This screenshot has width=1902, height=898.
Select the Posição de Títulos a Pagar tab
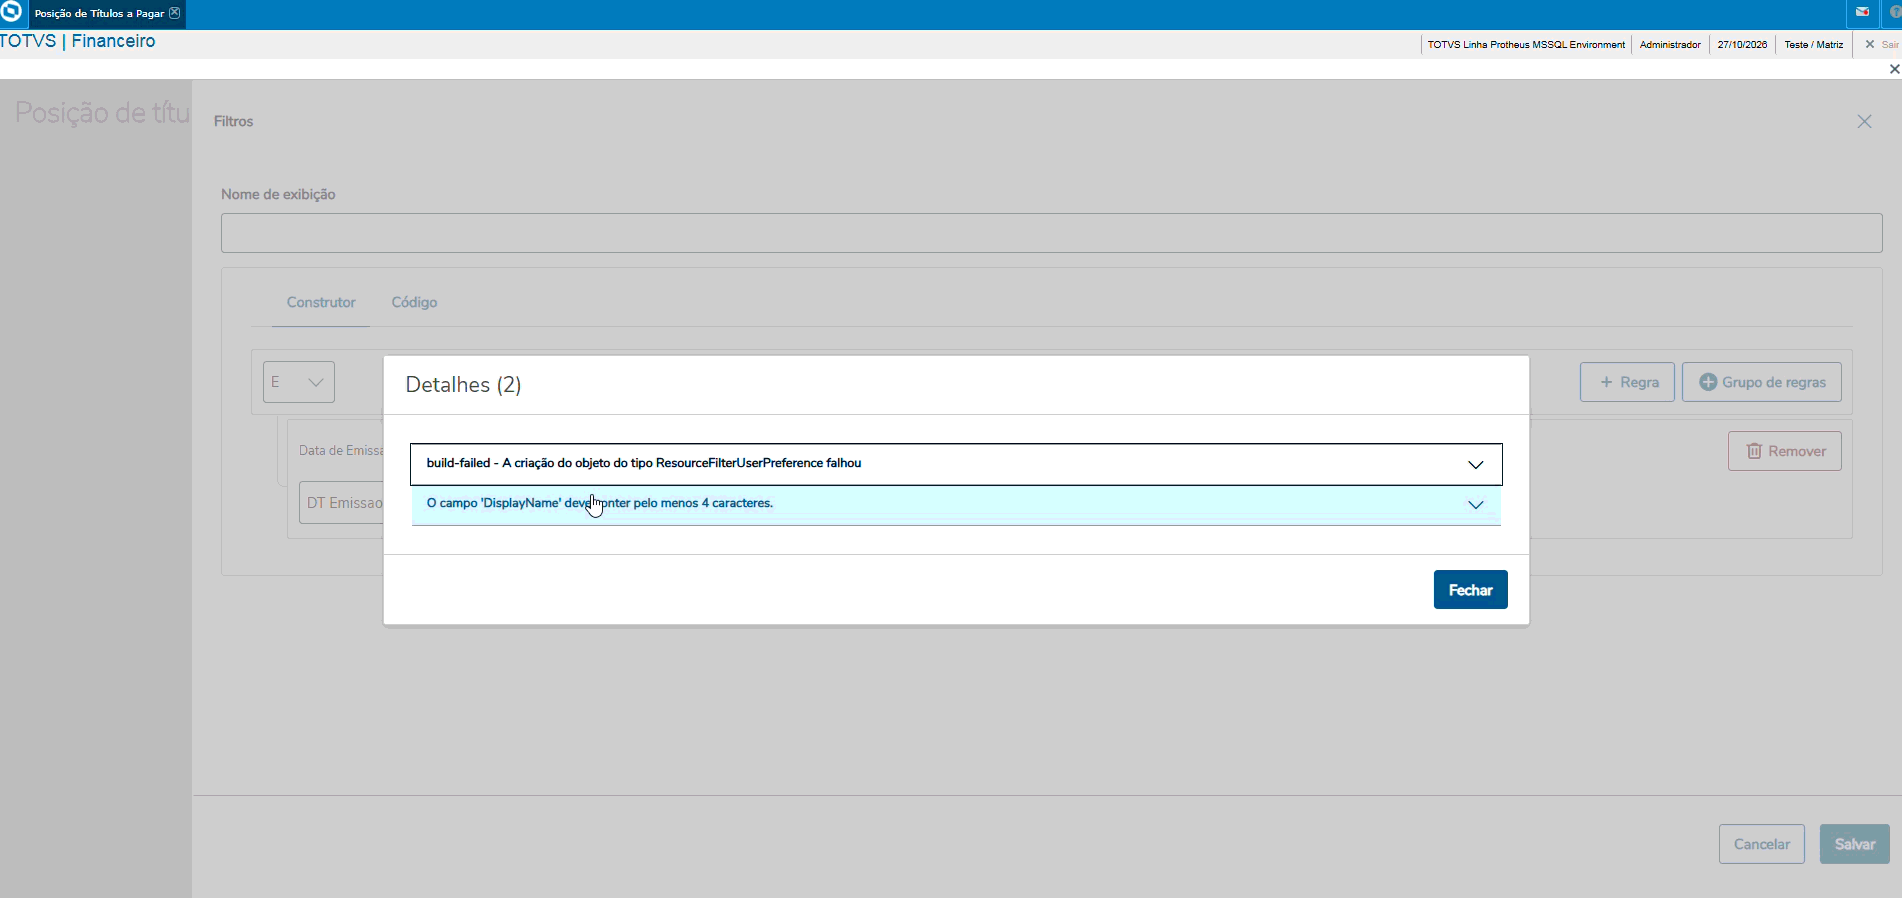98,13
